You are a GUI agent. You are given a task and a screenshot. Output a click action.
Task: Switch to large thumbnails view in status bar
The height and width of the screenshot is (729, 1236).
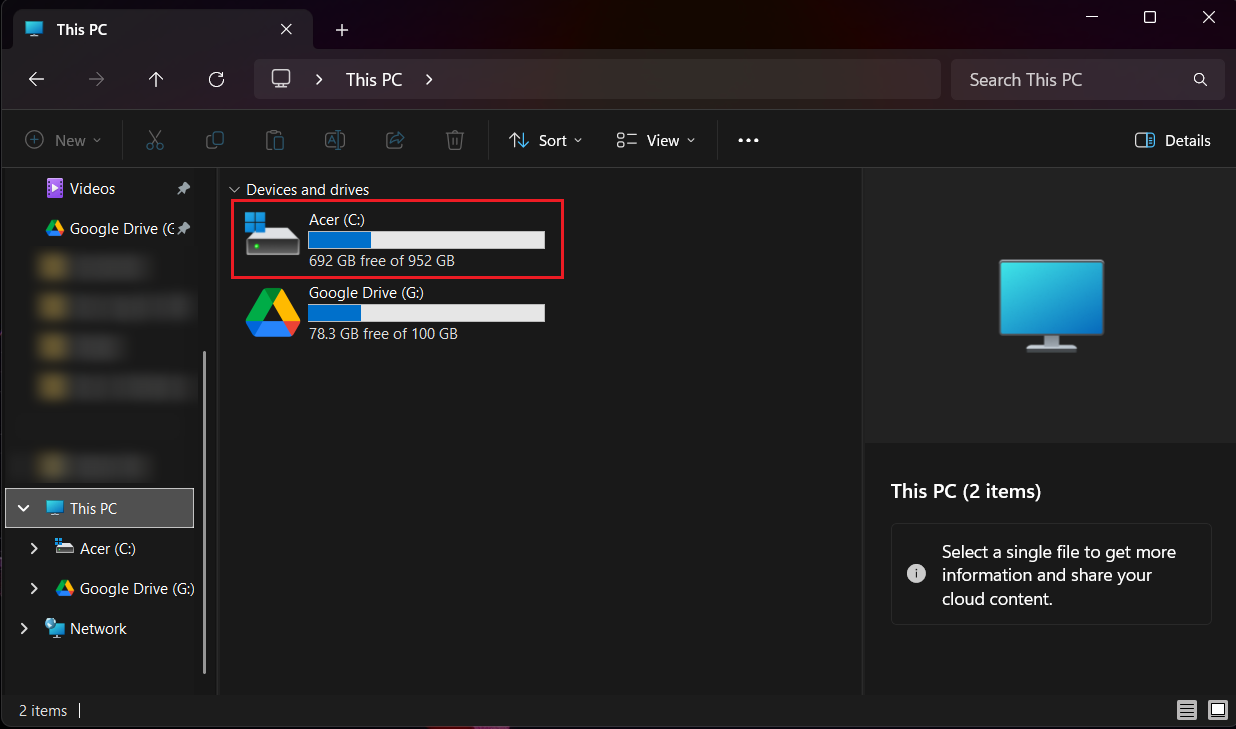point(1217,710)
